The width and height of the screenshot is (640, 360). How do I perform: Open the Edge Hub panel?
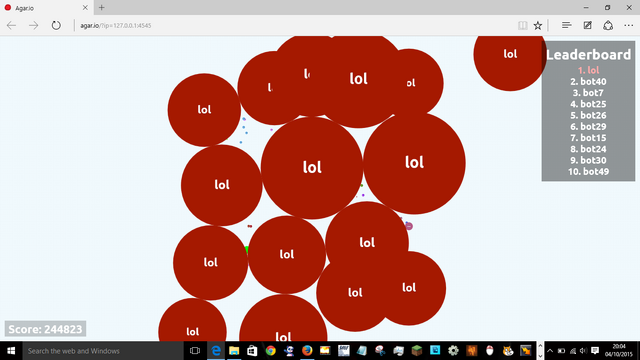click(566, 25)
